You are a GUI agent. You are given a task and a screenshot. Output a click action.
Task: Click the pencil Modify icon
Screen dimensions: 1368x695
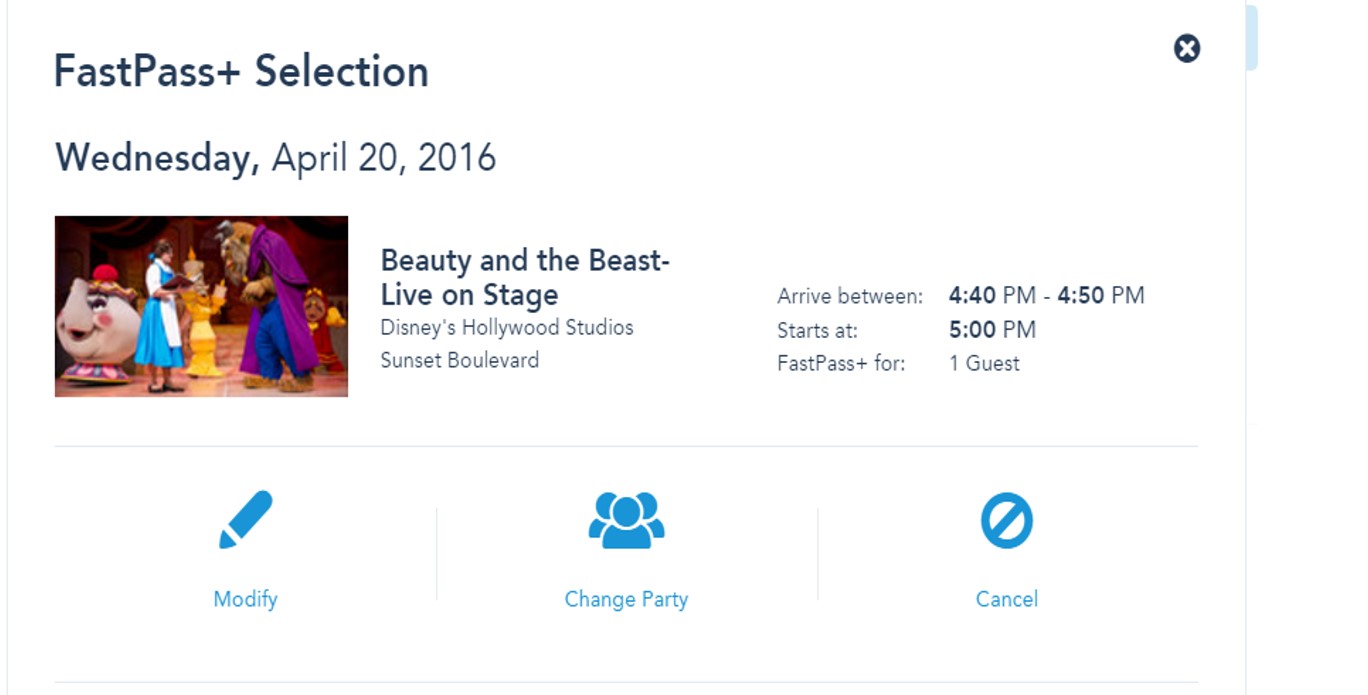tap(245, 519)
